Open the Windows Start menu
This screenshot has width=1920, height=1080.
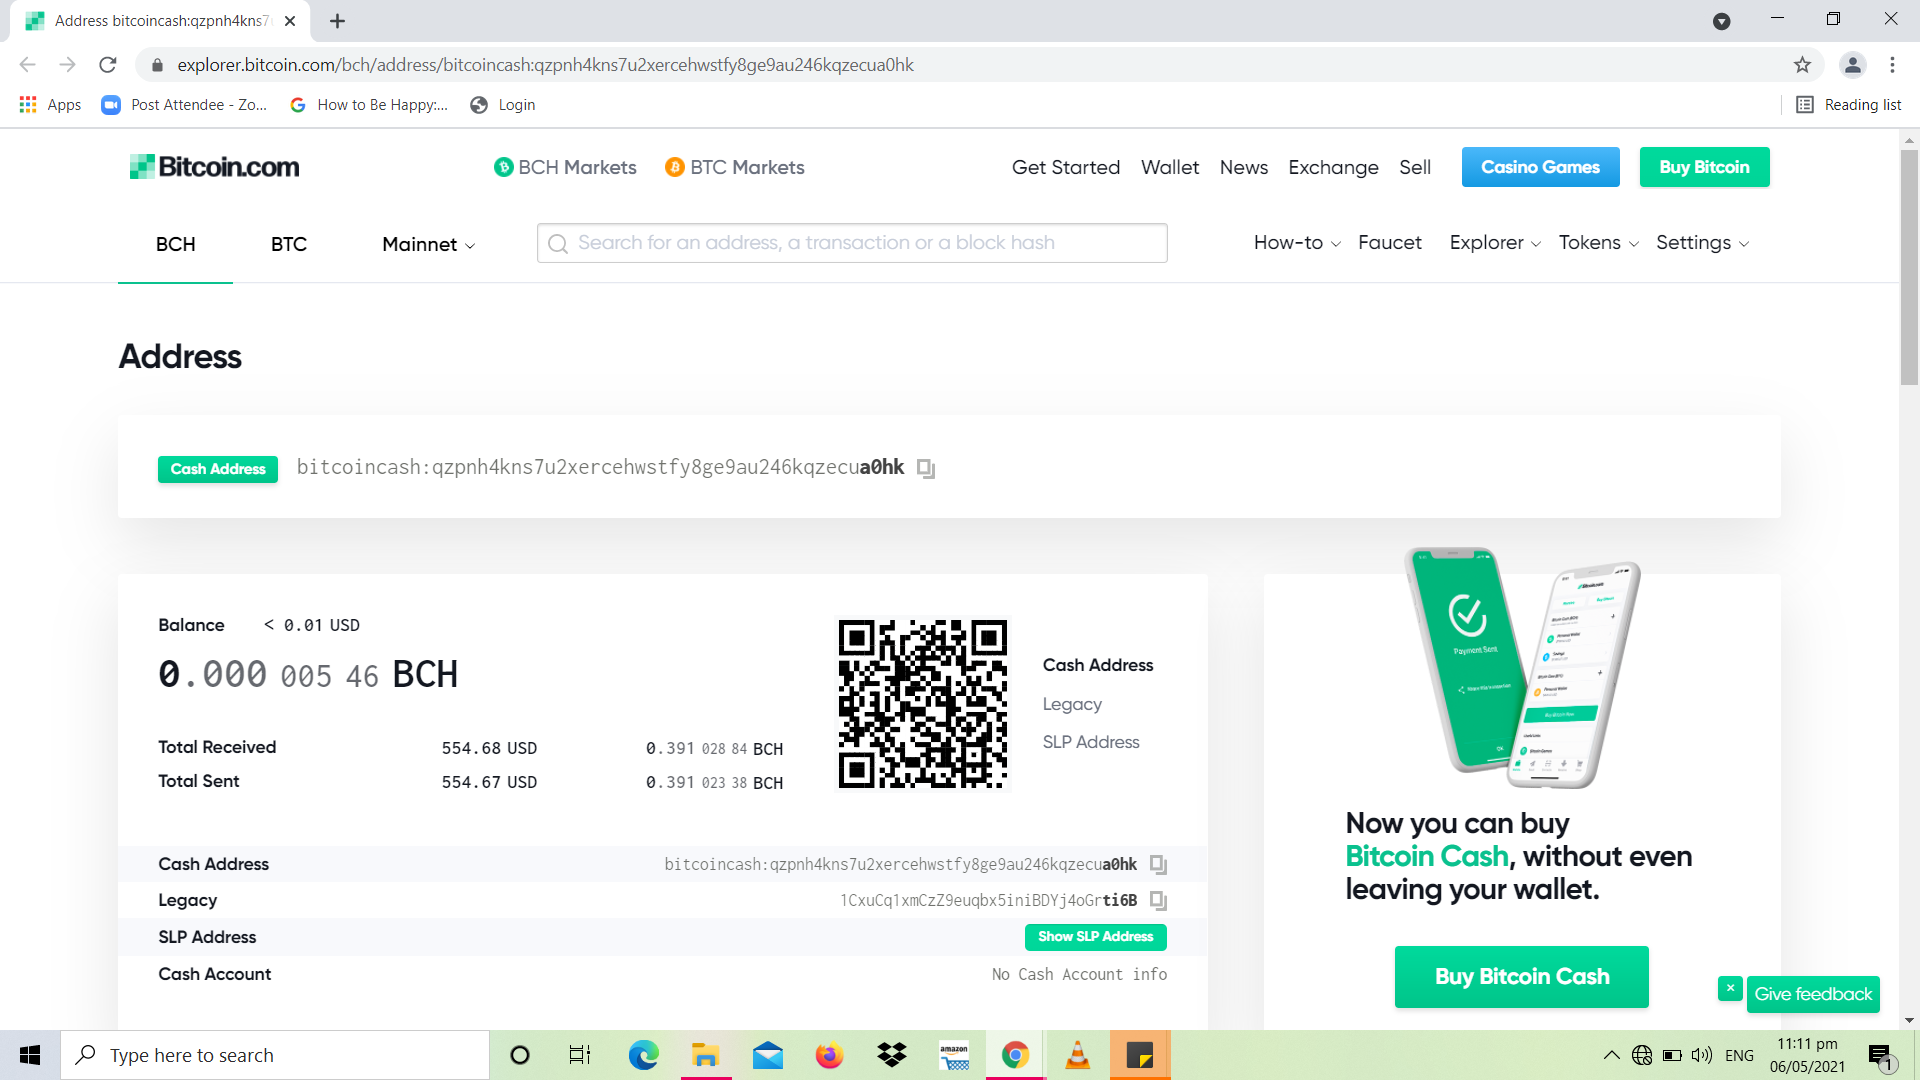[30, 1055]
